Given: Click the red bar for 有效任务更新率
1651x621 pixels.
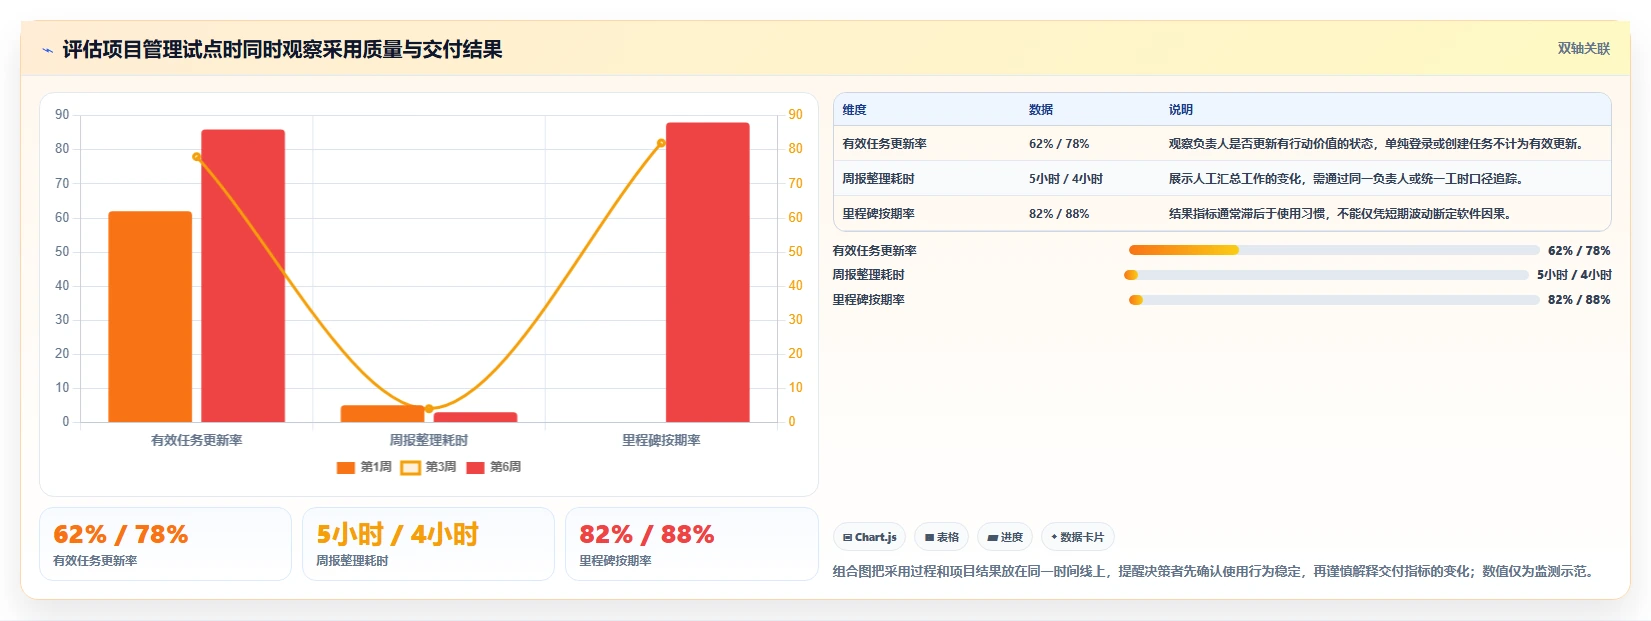Looking at the screenshot, I should [243, 276].
